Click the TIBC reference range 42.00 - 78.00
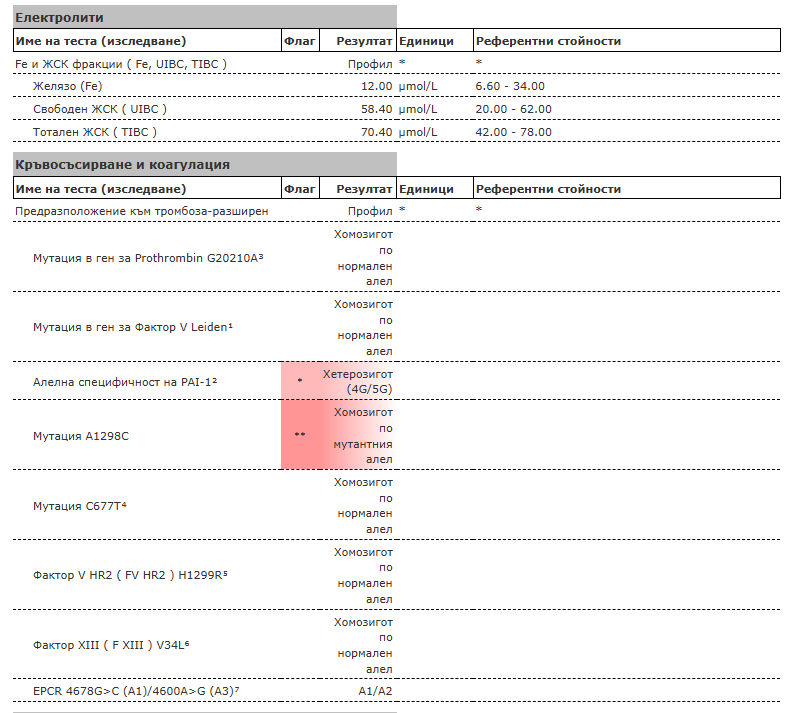This screenshot has height=713, width=788. [x=513, y=132]
